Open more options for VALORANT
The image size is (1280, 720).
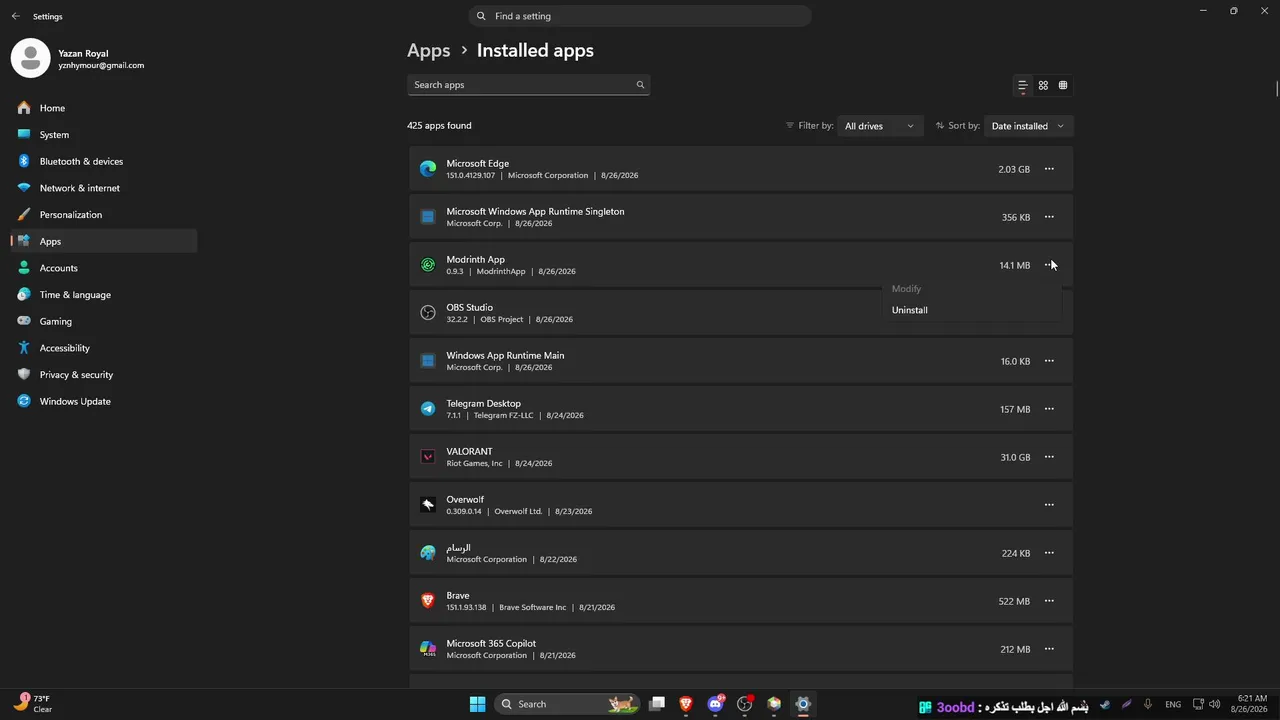[1049, 457]
